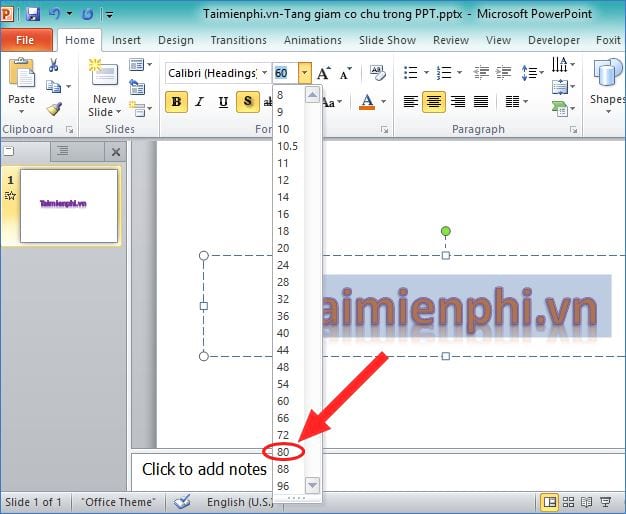Image resolution: width=626 pixels, height=514 pixels.
Task: Click the Undo icon
Action: pos(55,14)
